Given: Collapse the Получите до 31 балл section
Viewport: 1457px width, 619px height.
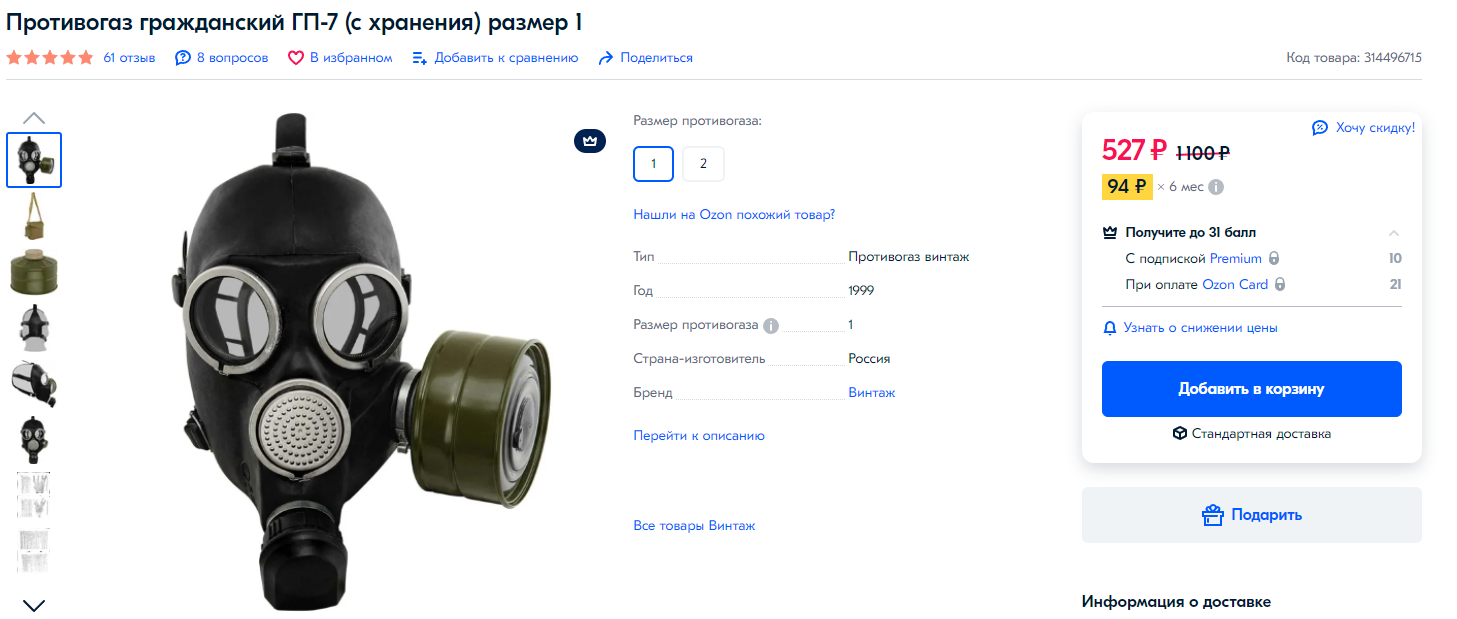Looking at the screenshot, I should [1394, 233].
